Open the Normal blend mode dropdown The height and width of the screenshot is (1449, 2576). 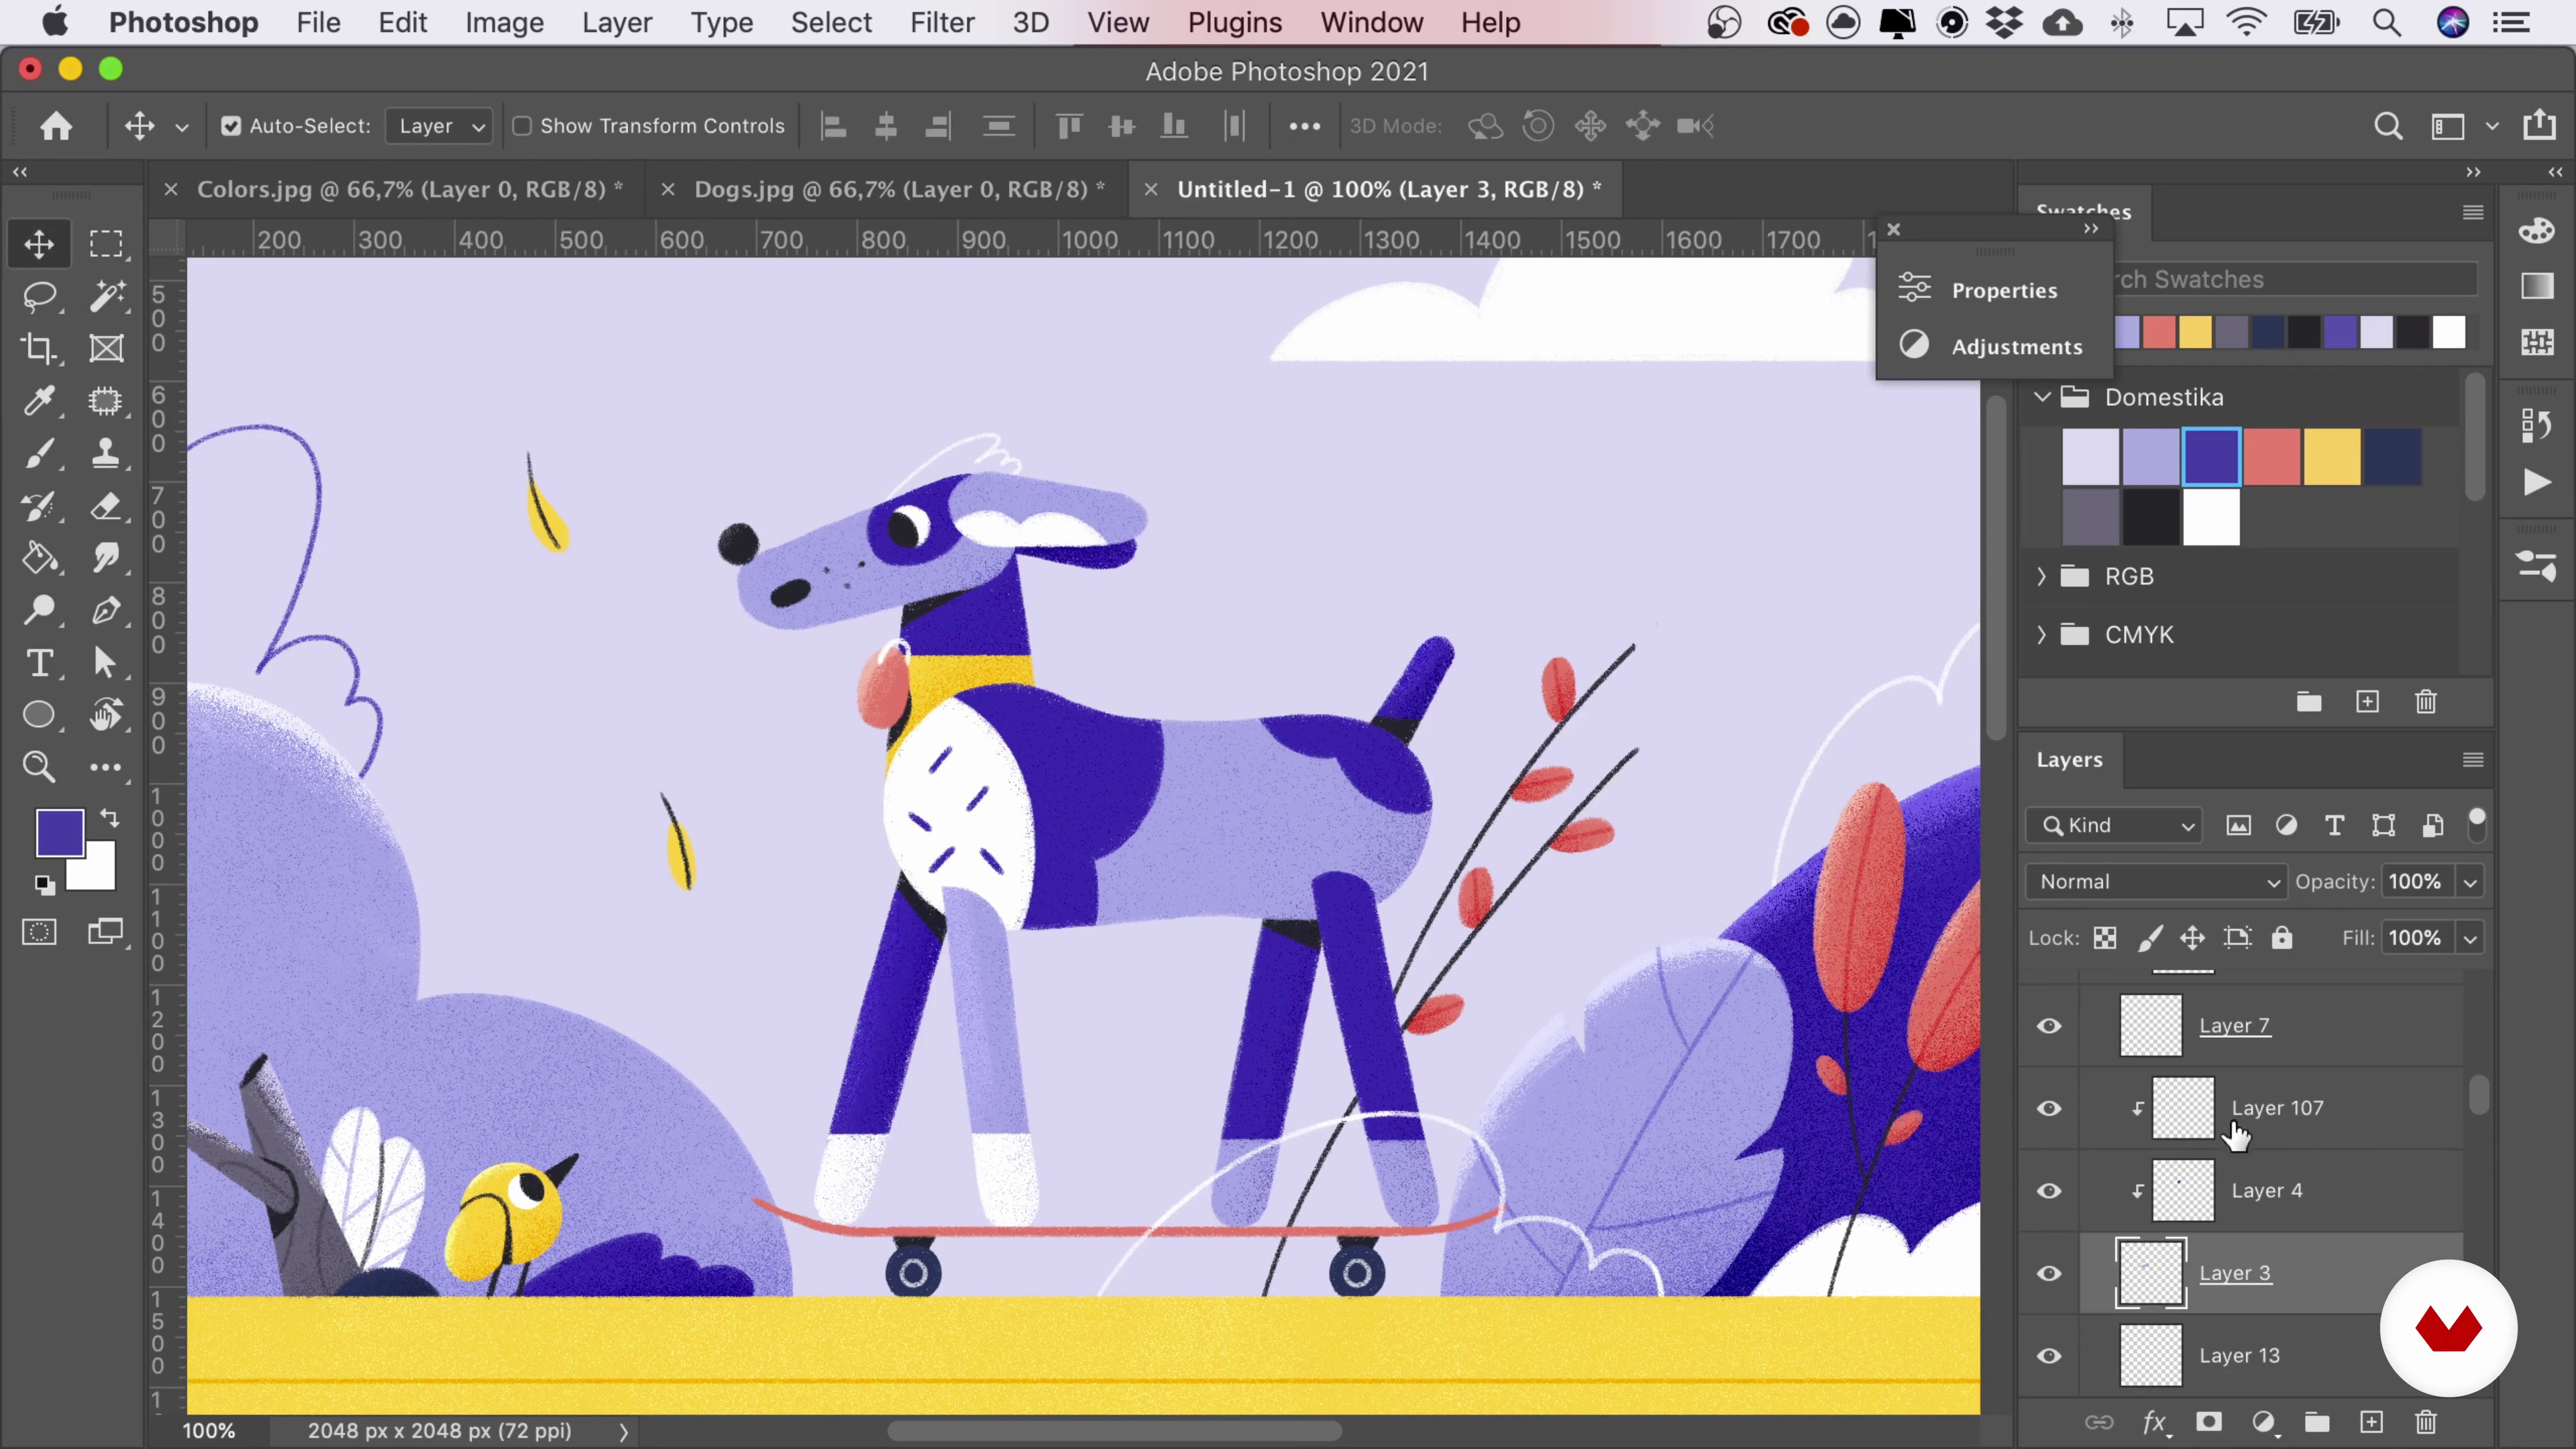(2157, 882)
